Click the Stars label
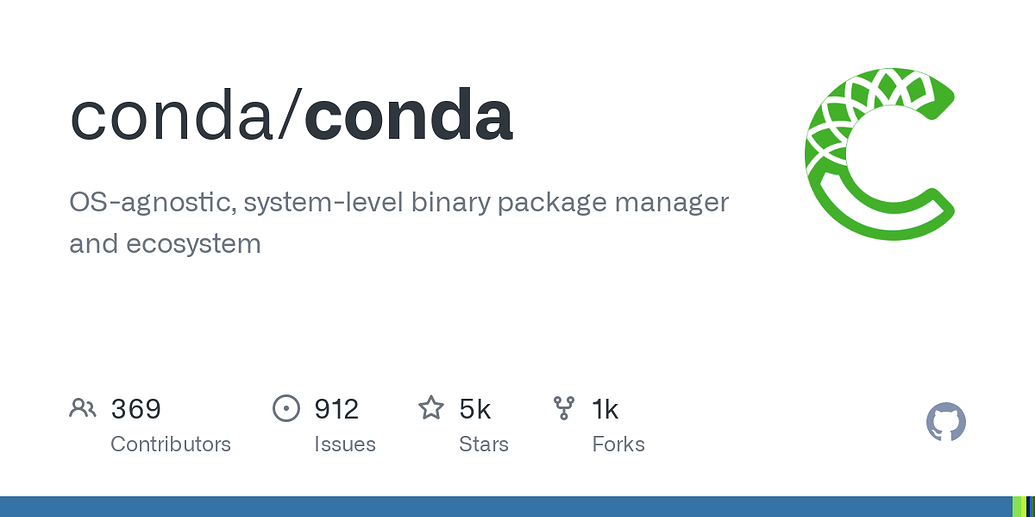1035x517 pixels. pos(483,444)
